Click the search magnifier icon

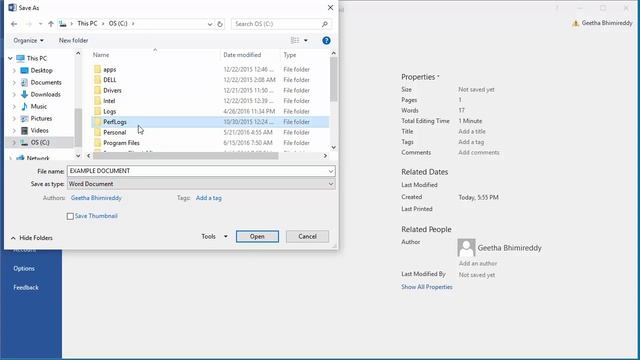325,24
